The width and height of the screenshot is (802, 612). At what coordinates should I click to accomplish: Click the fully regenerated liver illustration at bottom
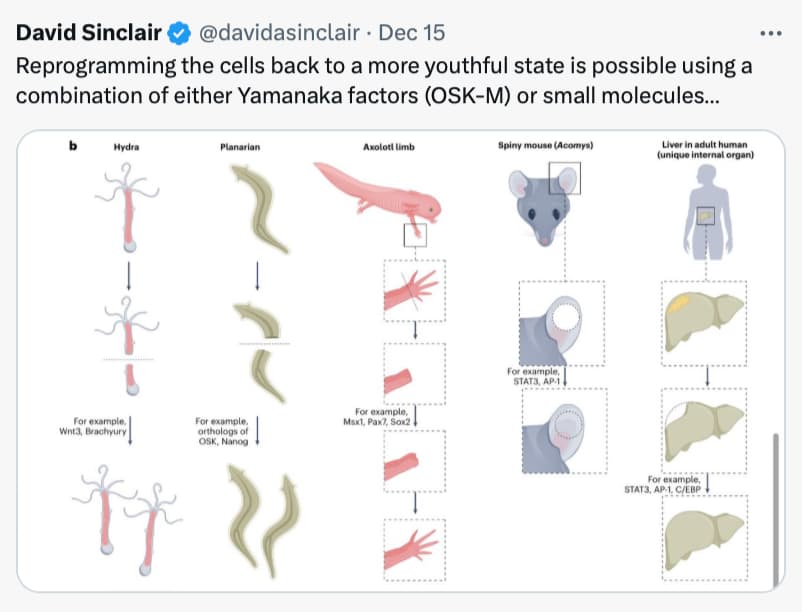(x=704, y=539)
